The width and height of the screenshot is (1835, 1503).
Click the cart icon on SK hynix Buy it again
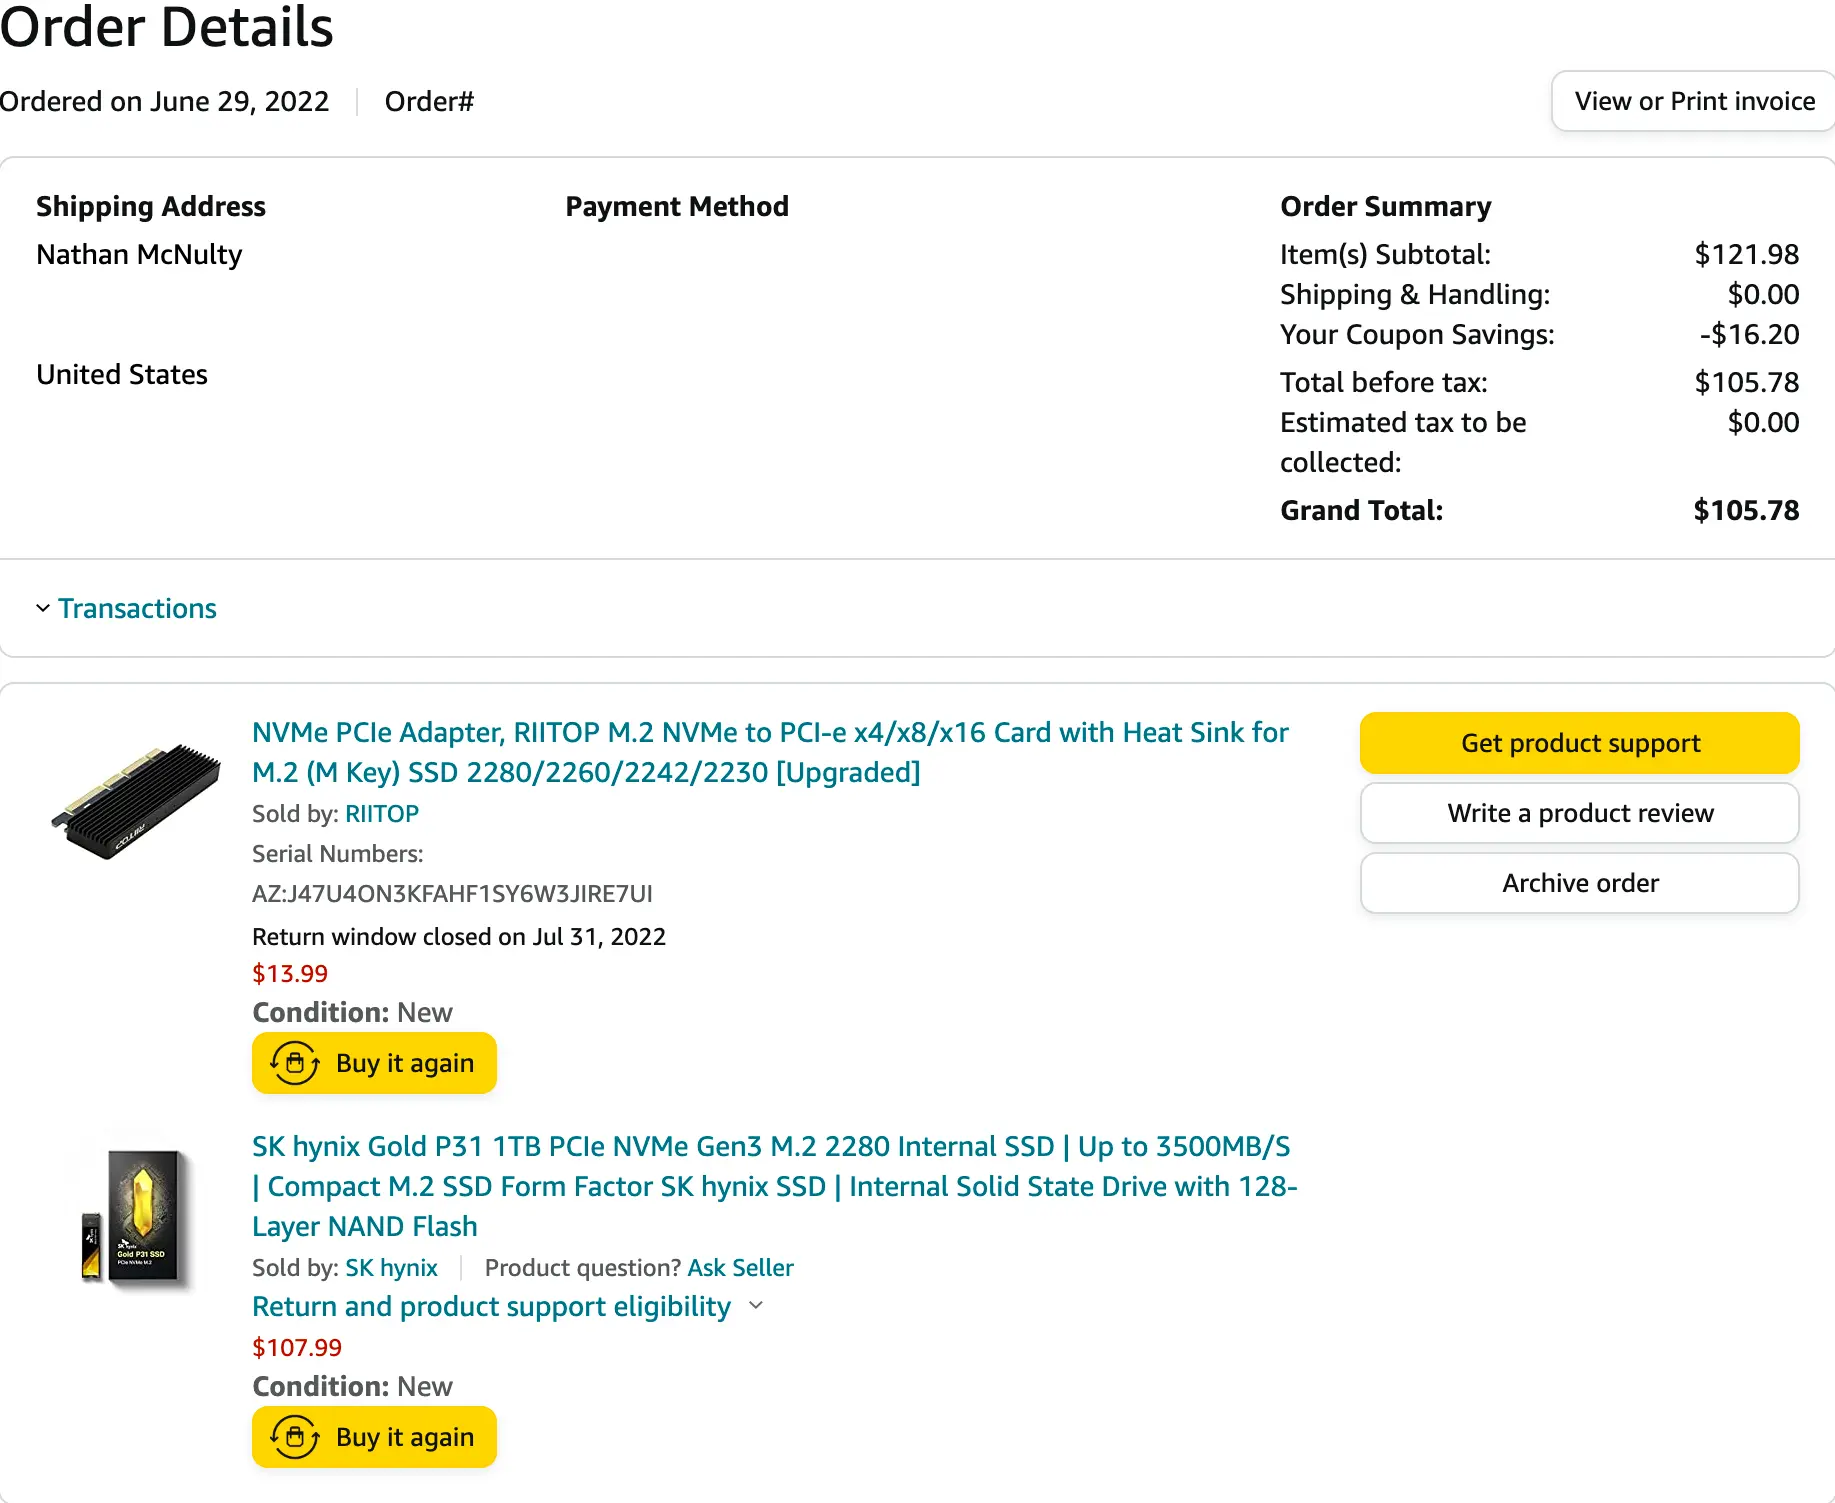coord(295,1437)
